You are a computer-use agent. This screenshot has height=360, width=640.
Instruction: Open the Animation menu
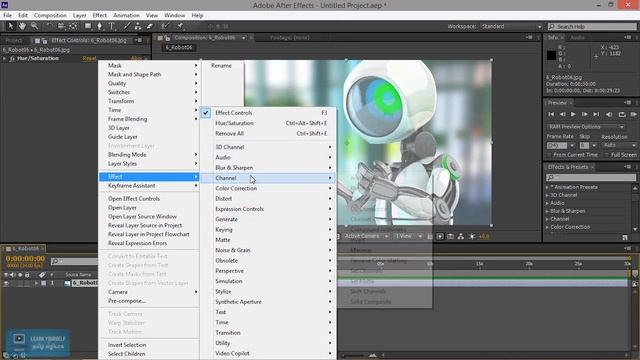click(126, 16)
